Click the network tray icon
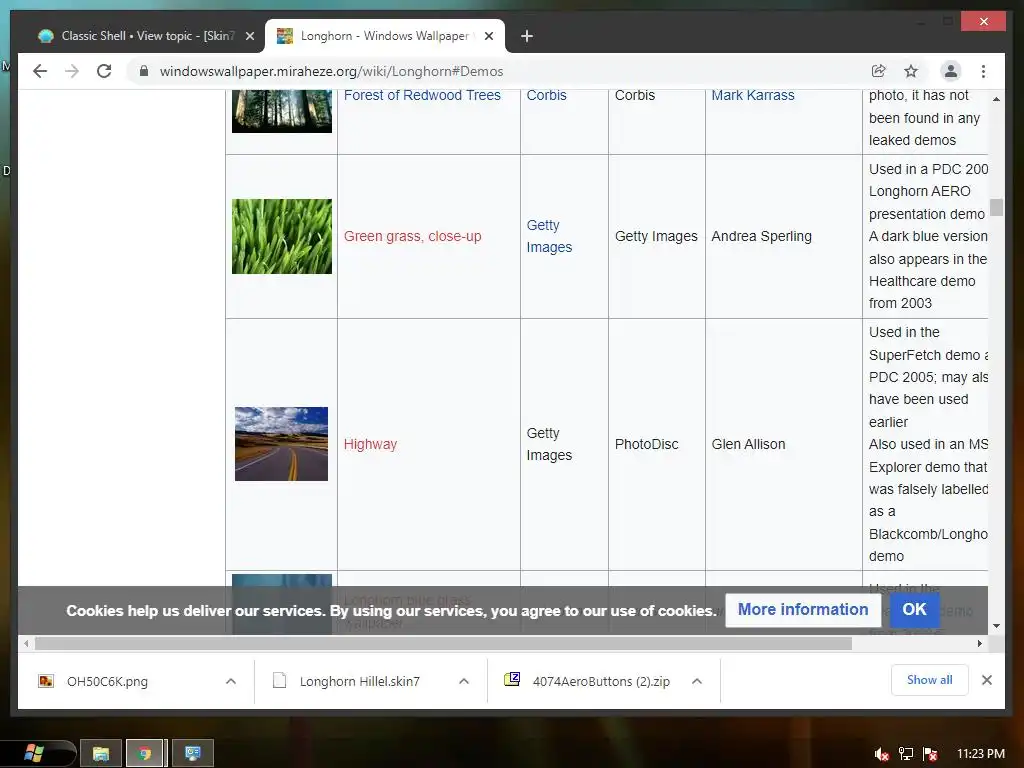Image resolution: width=1024 pixels, height=768 pixels. coord(906,754)
